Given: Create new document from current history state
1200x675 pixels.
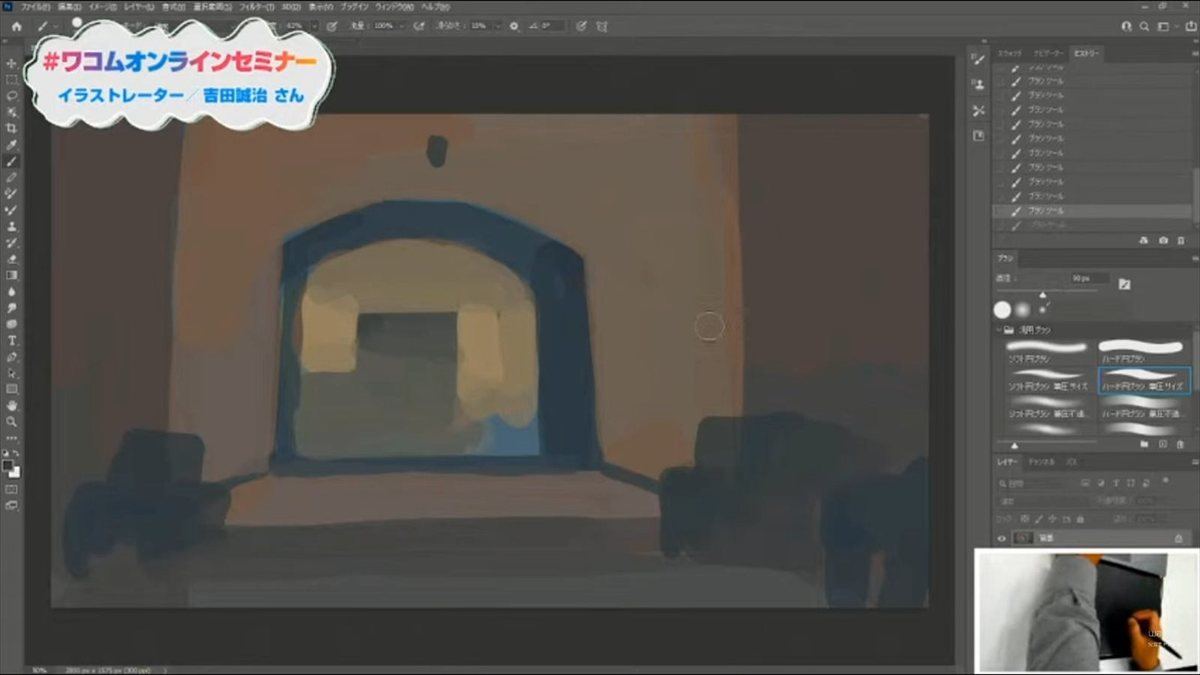Looking at the screenshot, I should point(1145,241).
